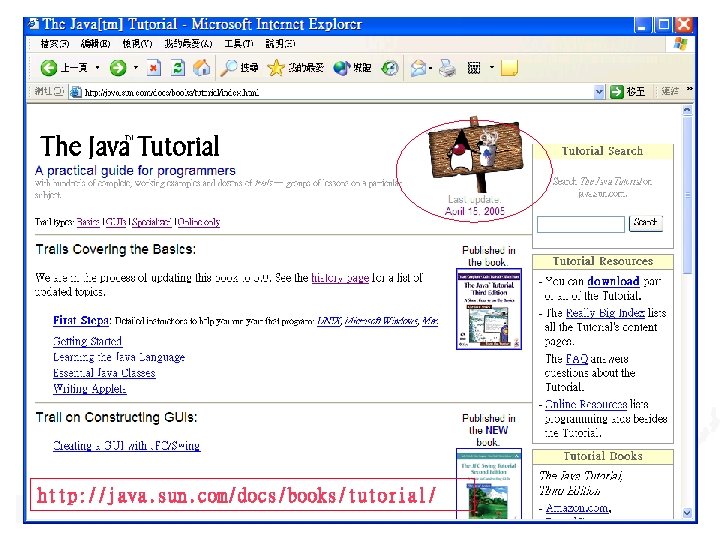The width and height of the screenshot is (720, 540).
Task: Open the Tools menu
Action: point(238,44)
